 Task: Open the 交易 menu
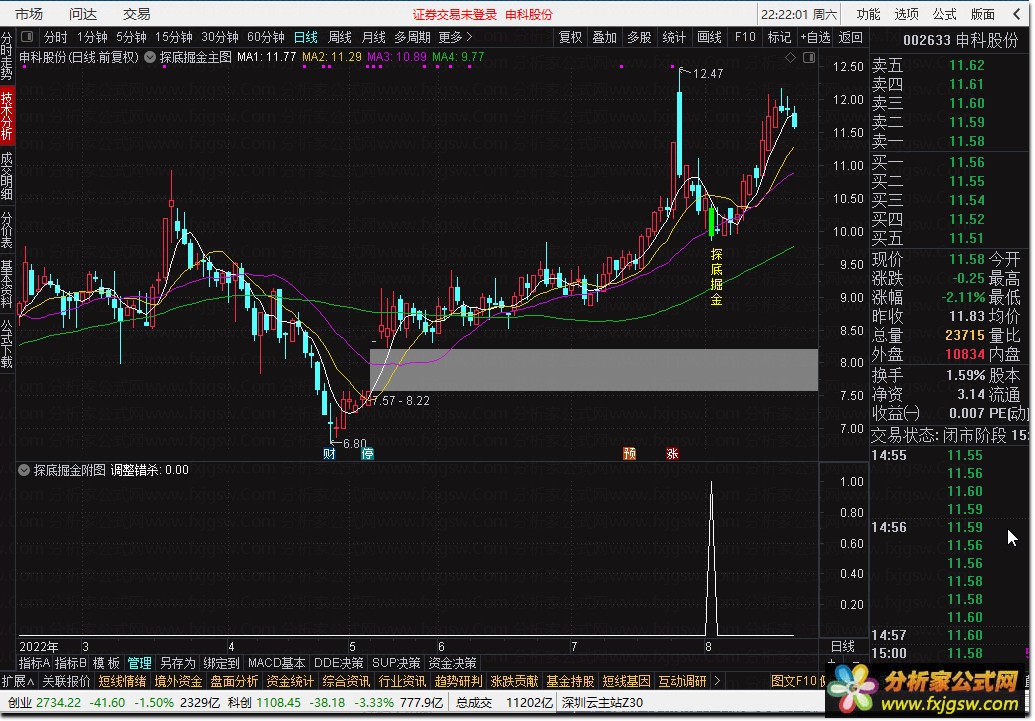point(137,14)
